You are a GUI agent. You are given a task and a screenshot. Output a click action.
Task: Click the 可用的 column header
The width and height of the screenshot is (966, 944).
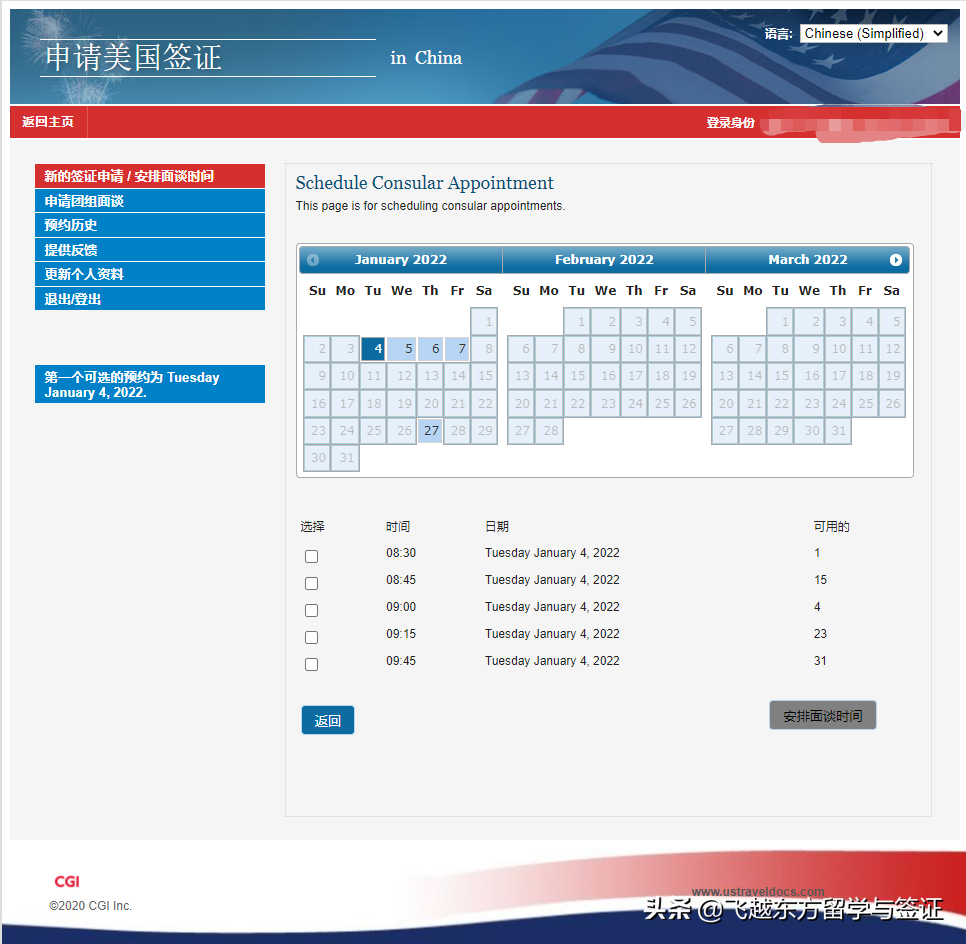[832, 527]
